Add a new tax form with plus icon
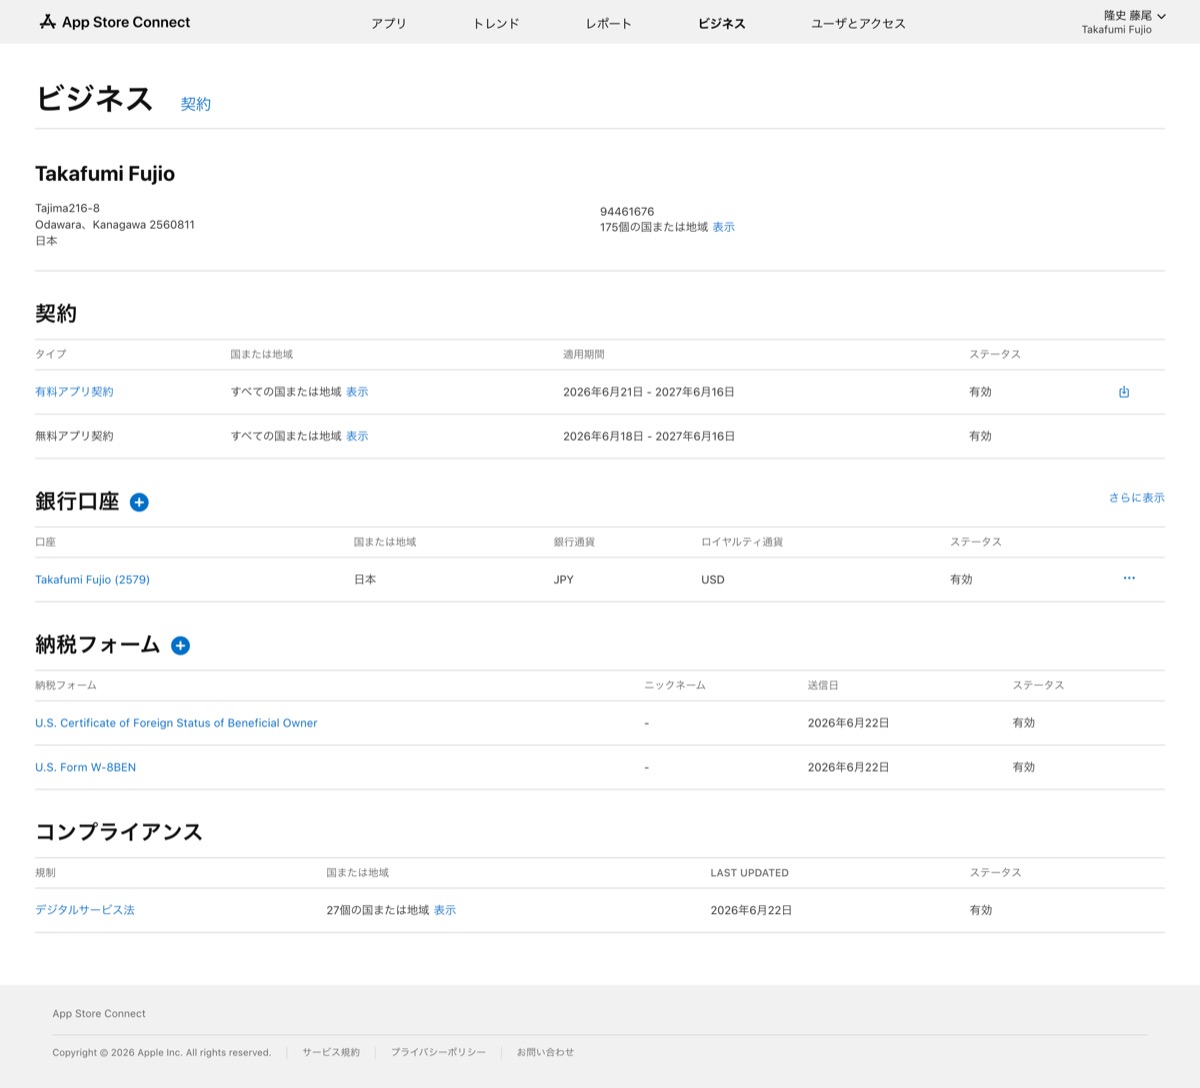This screenshot has width=1200, height=1088. 180,646
